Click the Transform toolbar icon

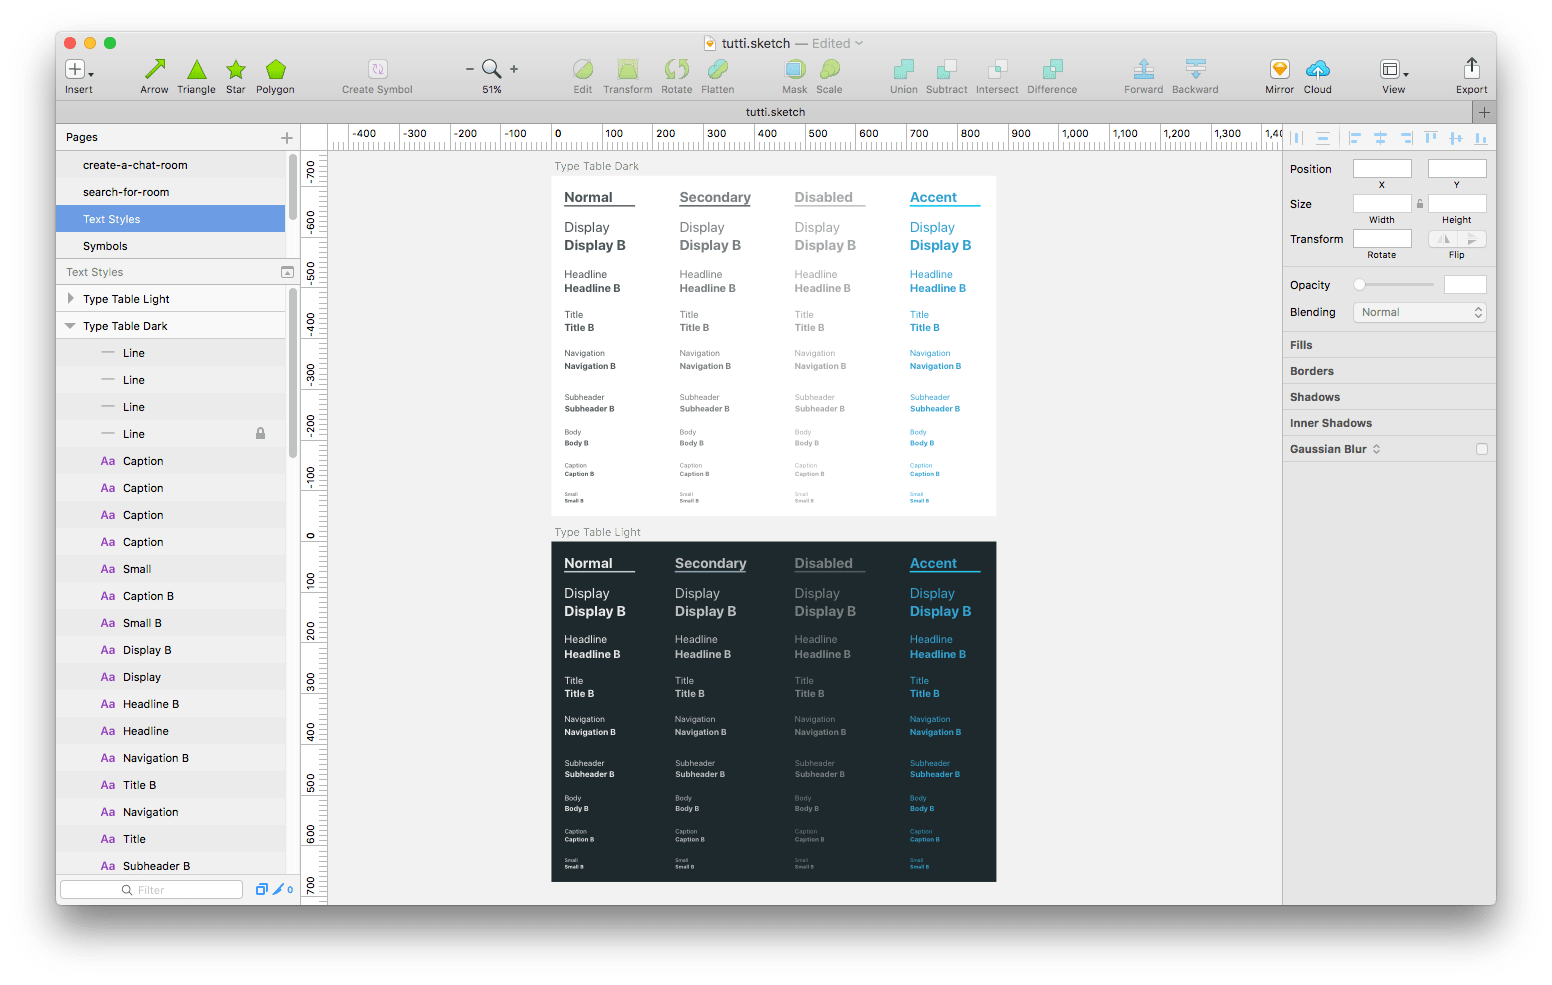(x=628, y=69)
